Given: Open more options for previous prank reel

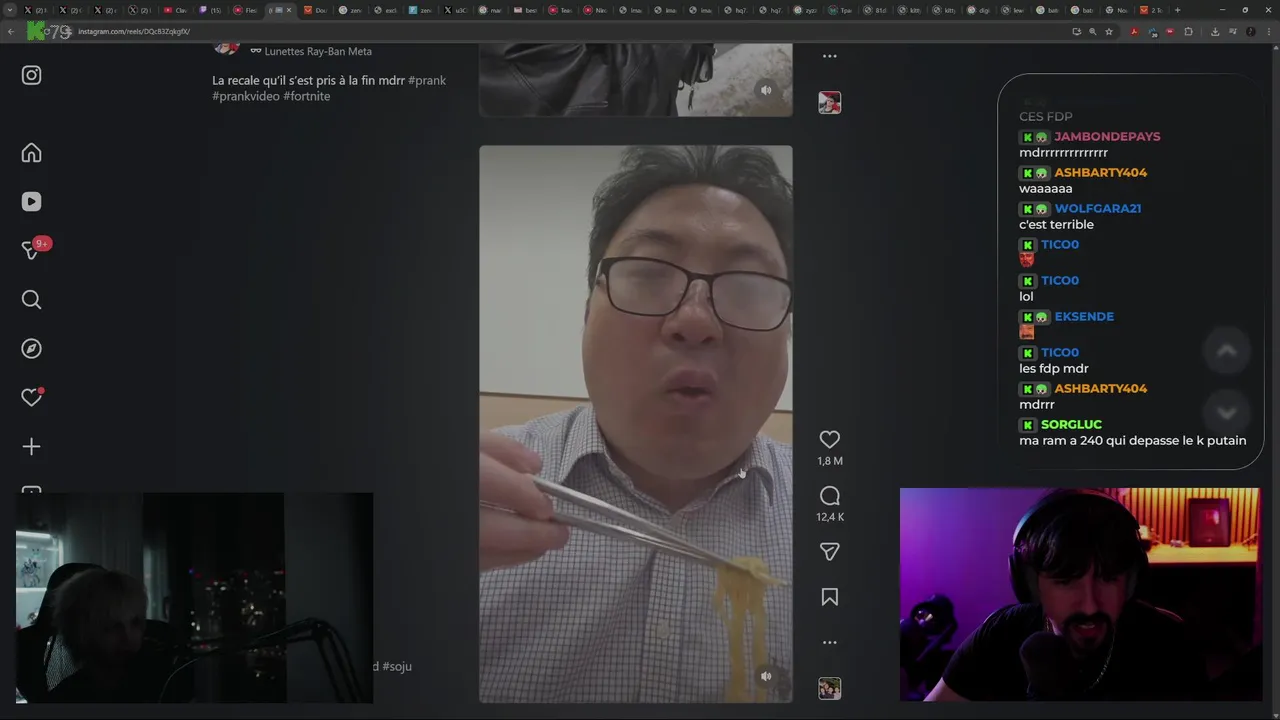Looking at the screenshot, I should click(x=829, y=56).
